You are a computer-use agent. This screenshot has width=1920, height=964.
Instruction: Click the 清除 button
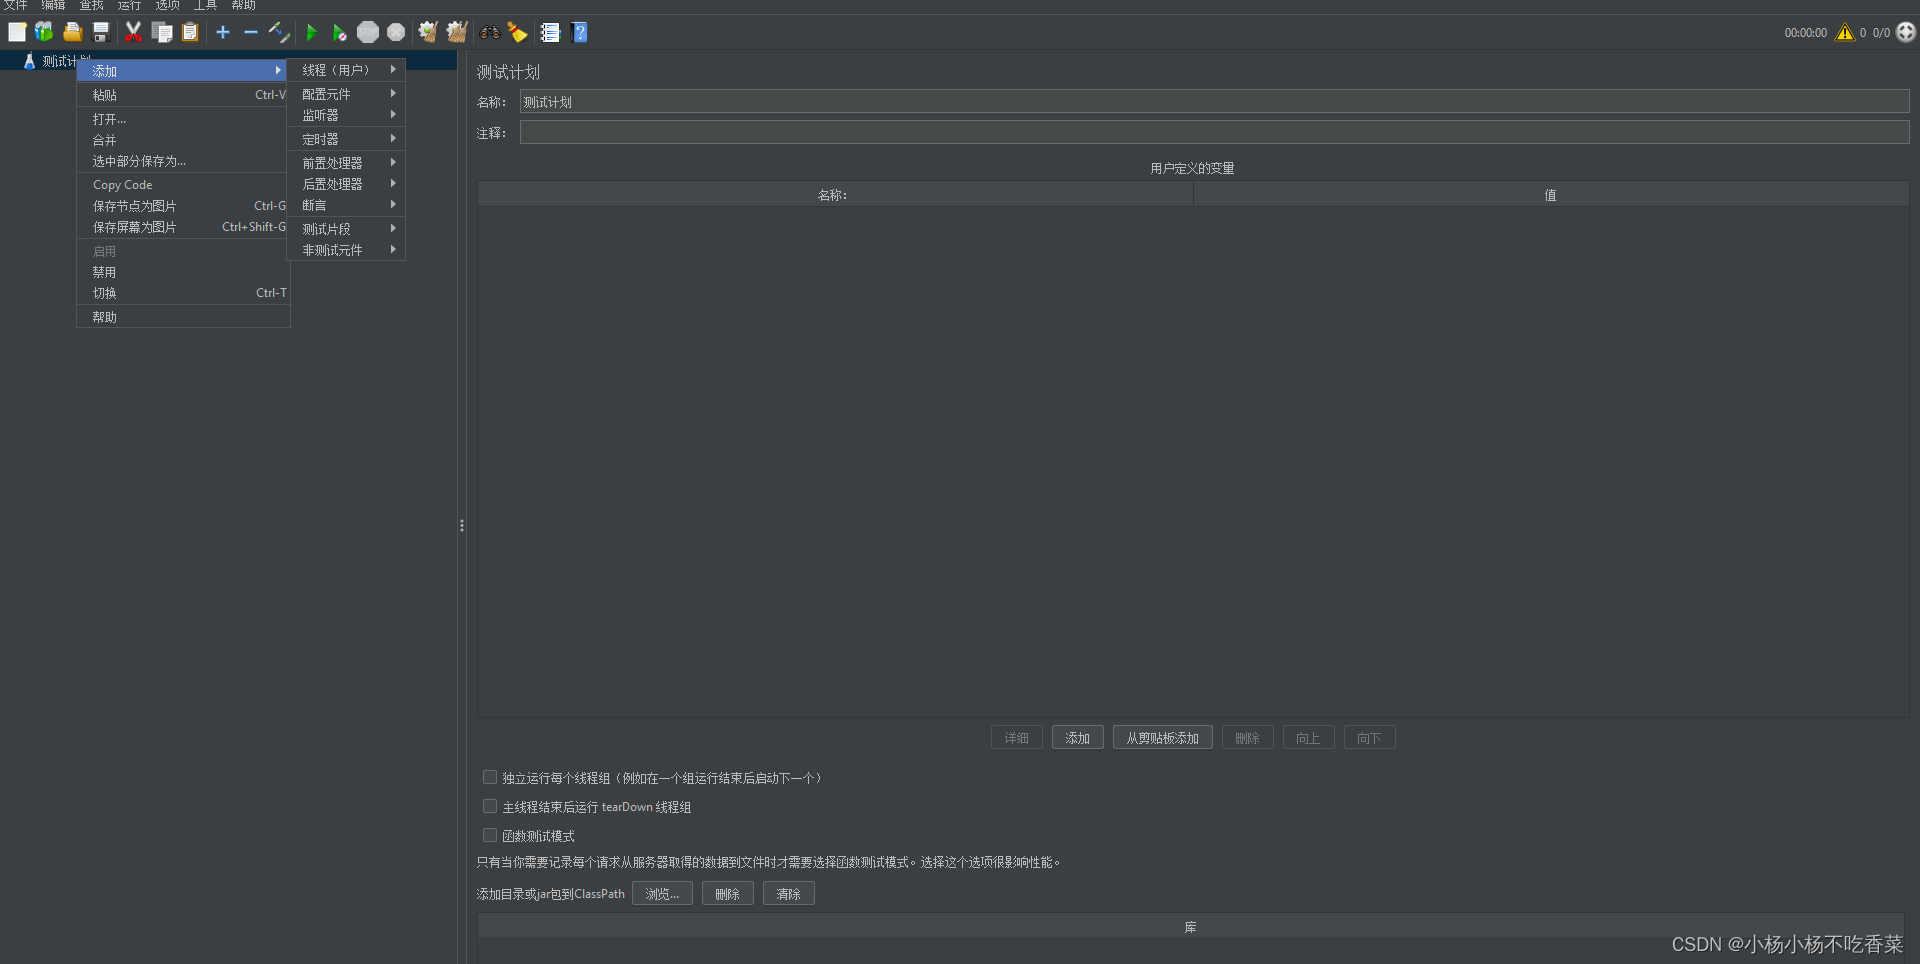[x=788, y=894]
